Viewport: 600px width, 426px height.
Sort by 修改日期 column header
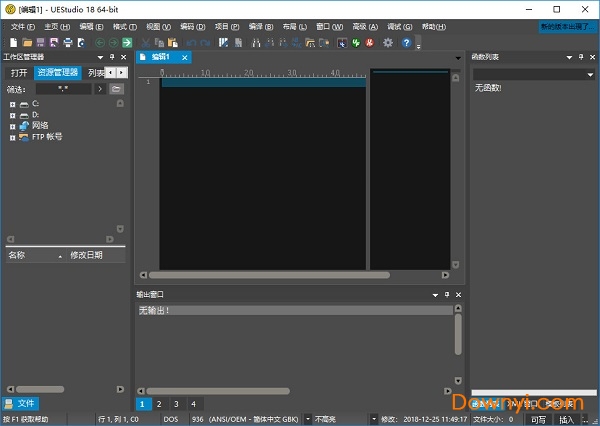(96, 255)
